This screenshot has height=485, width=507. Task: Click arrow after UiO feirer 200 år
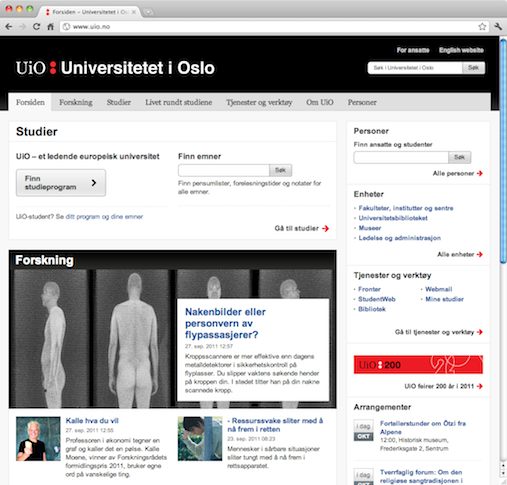(480, 386)
